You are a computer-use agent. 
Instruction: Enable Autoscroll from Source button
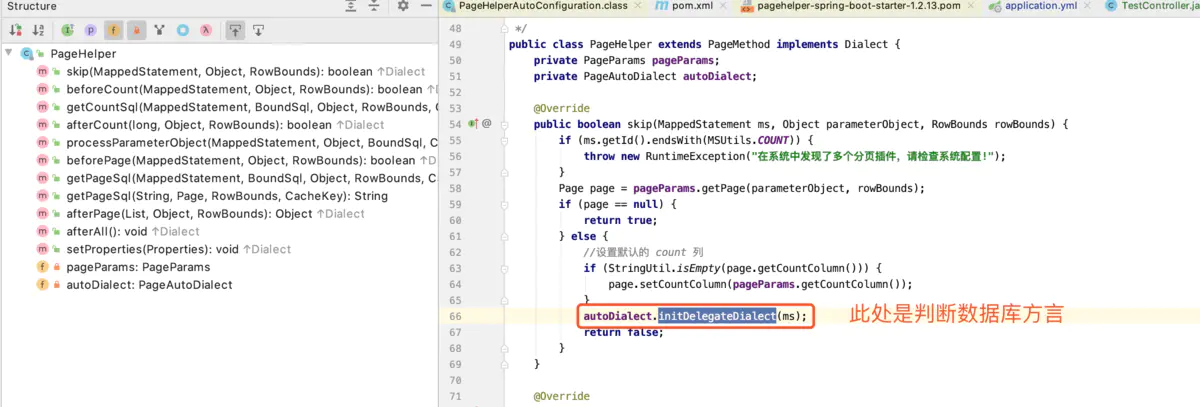(258, 31)
